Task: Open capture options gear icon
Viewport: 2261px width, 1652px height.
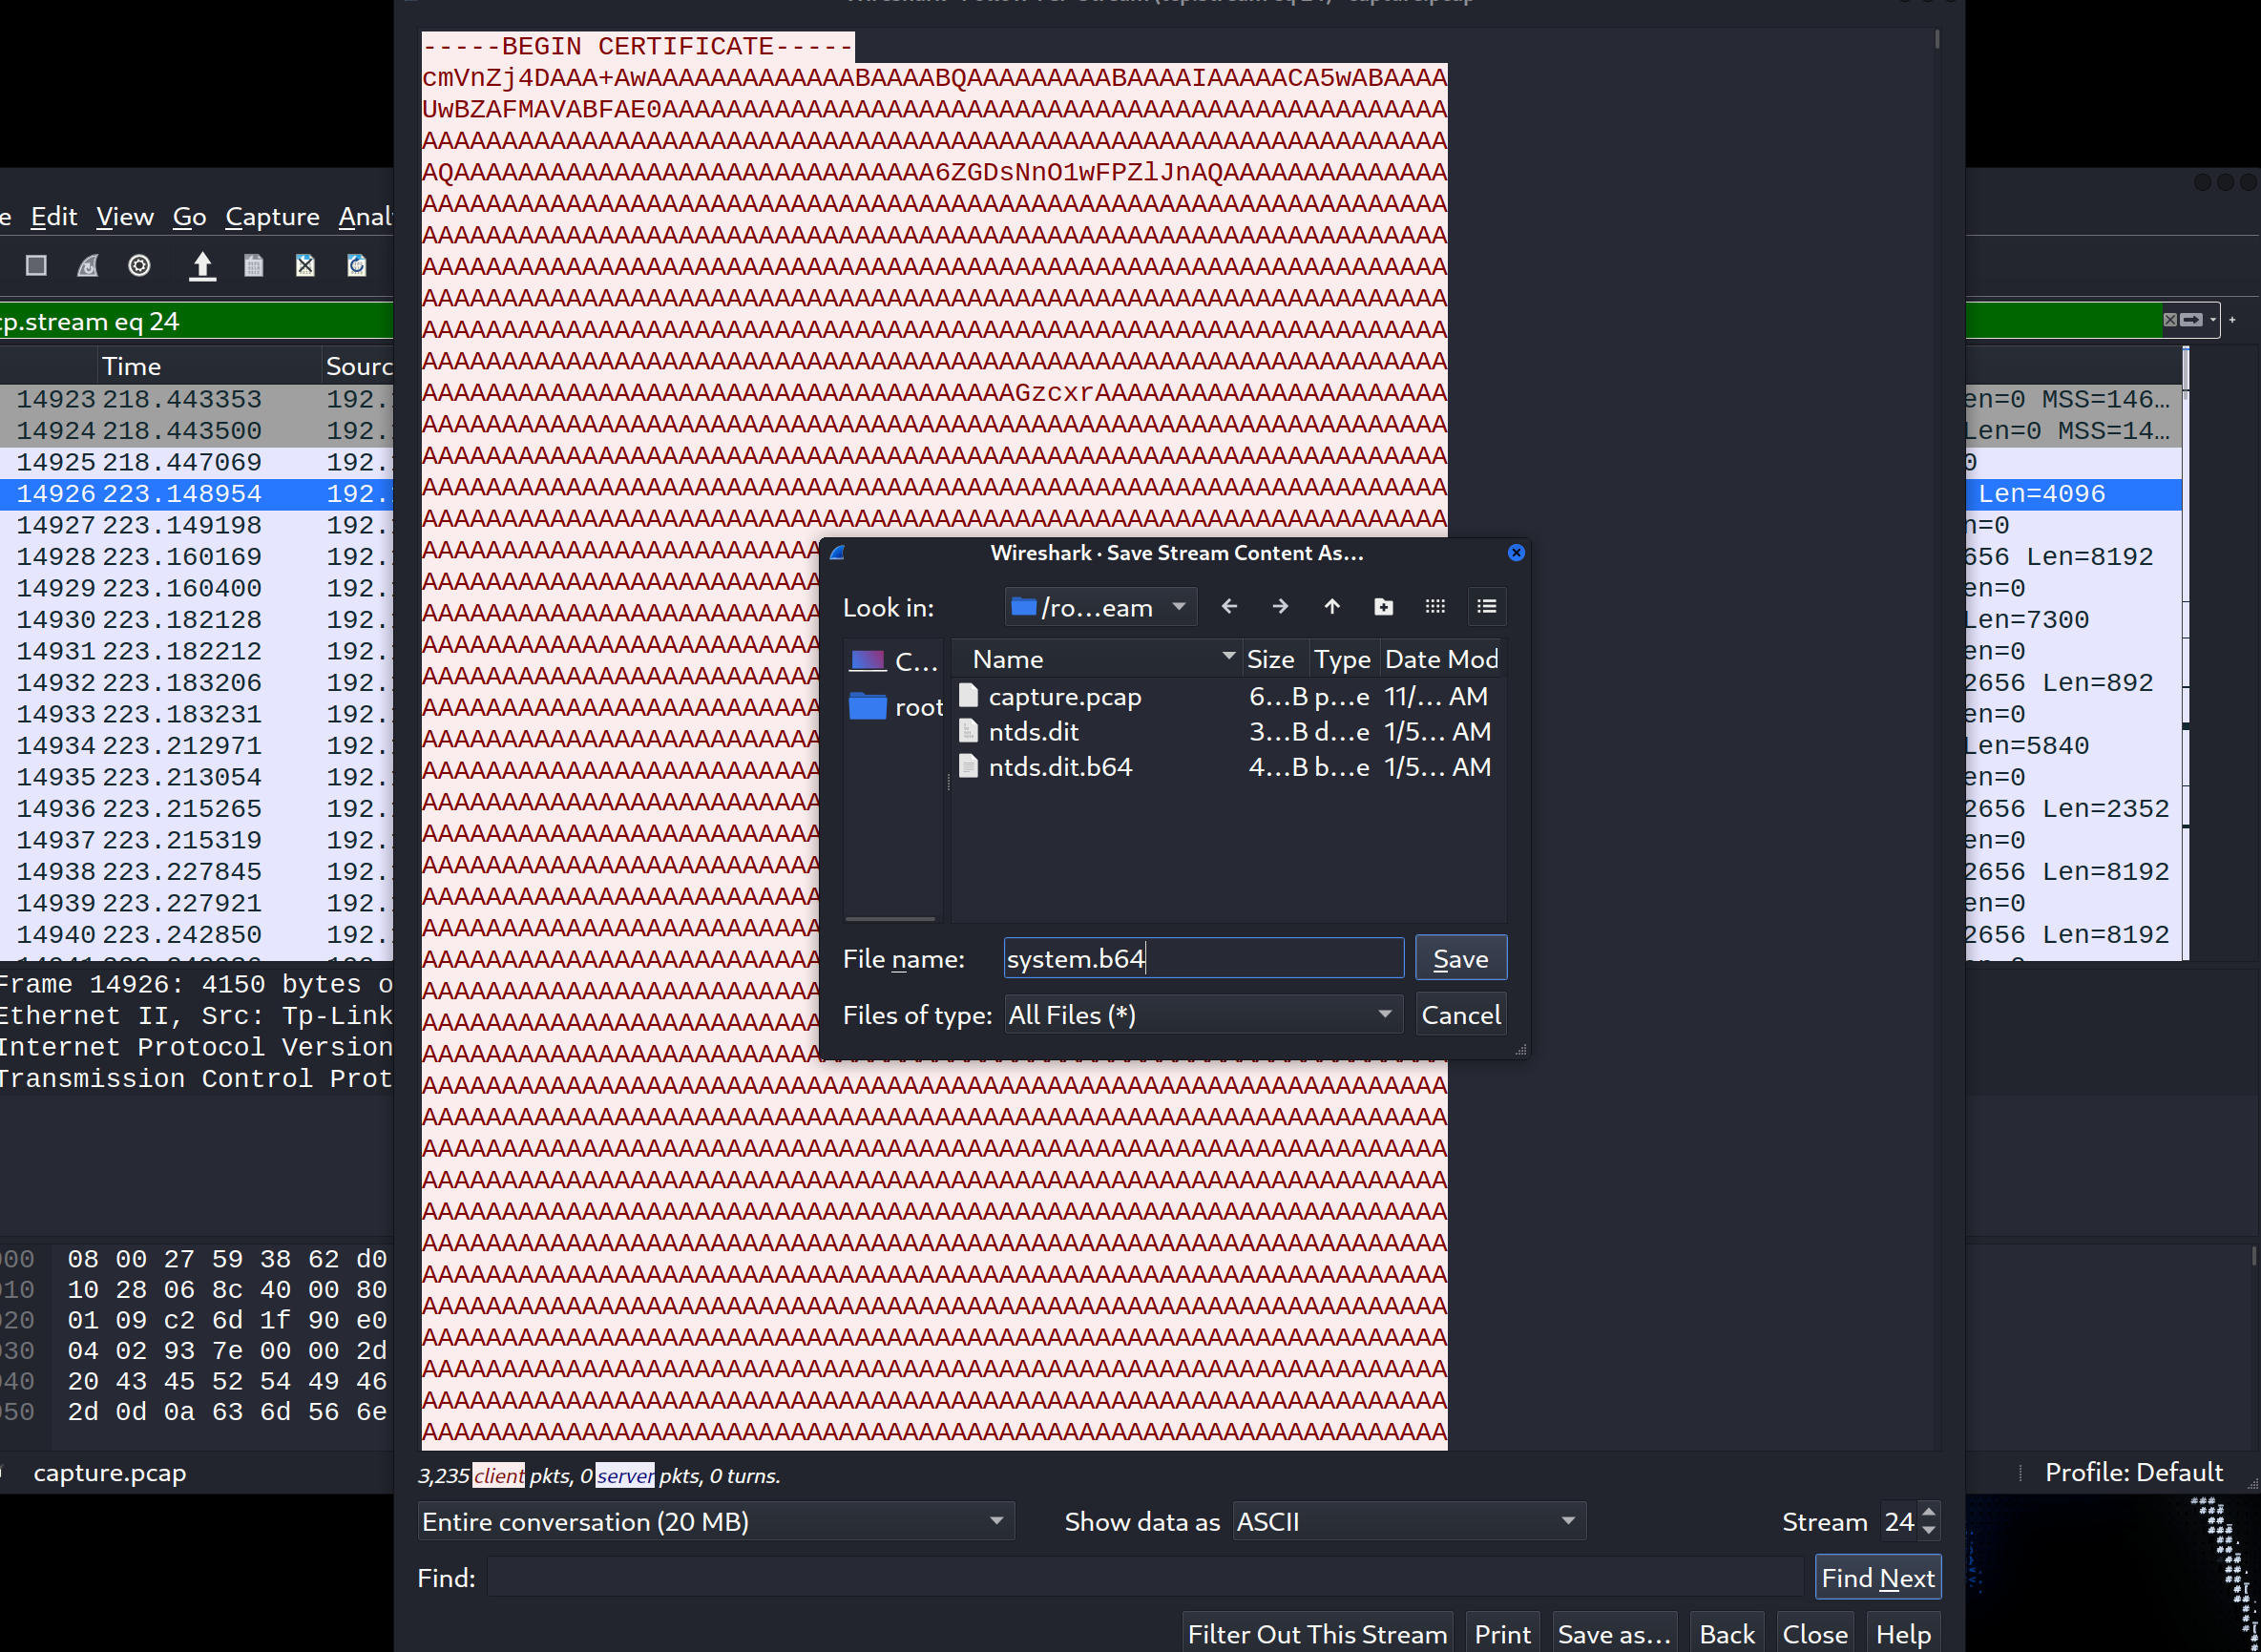Action: click(x=139, y=265)
